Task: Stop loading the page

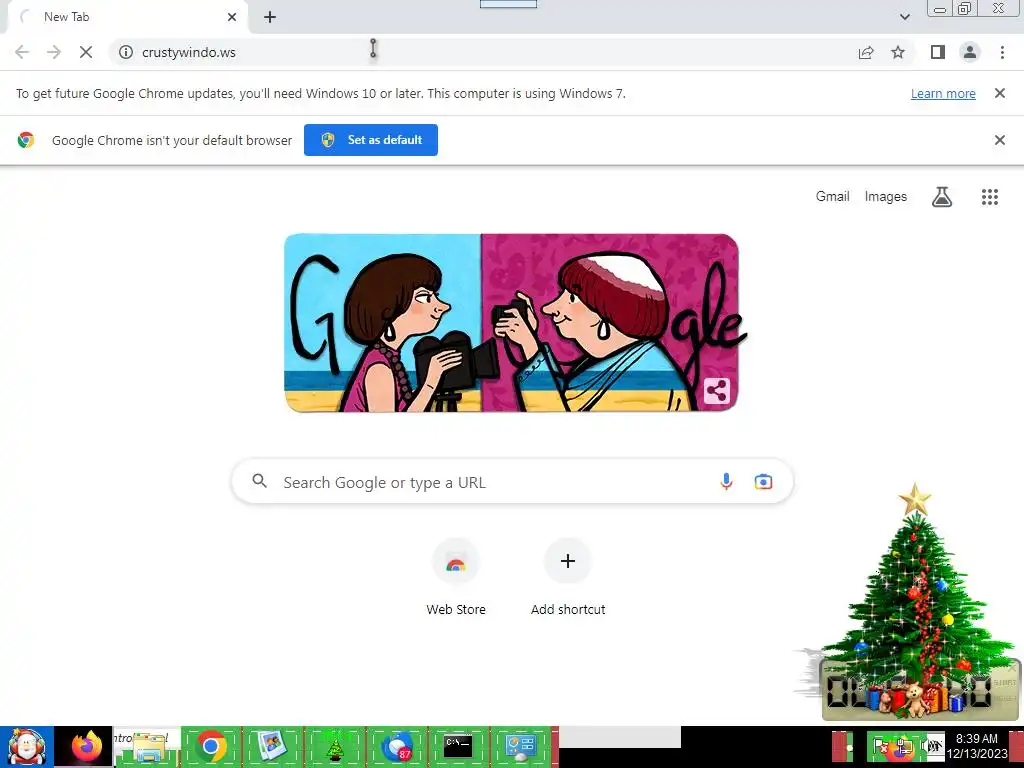Action: 86,52
